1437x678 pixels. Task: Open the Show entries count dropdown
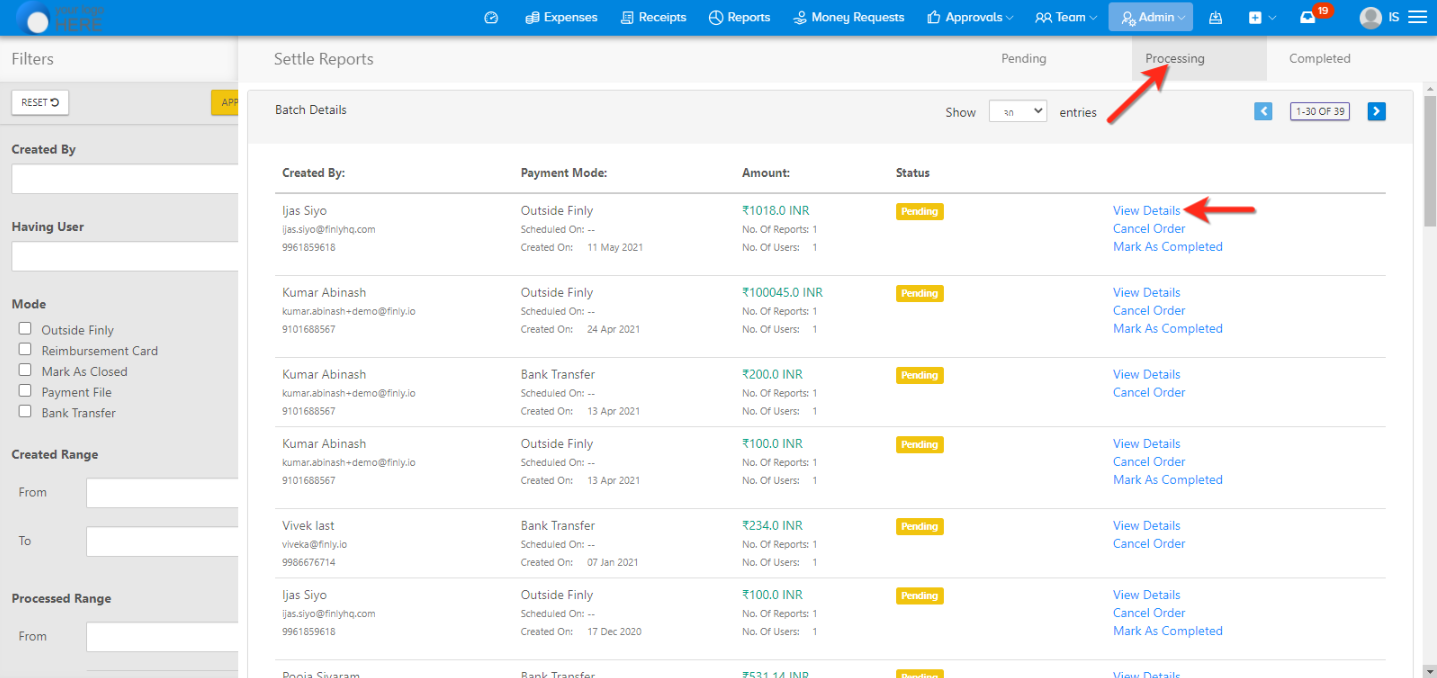[x=1018, y=111]
